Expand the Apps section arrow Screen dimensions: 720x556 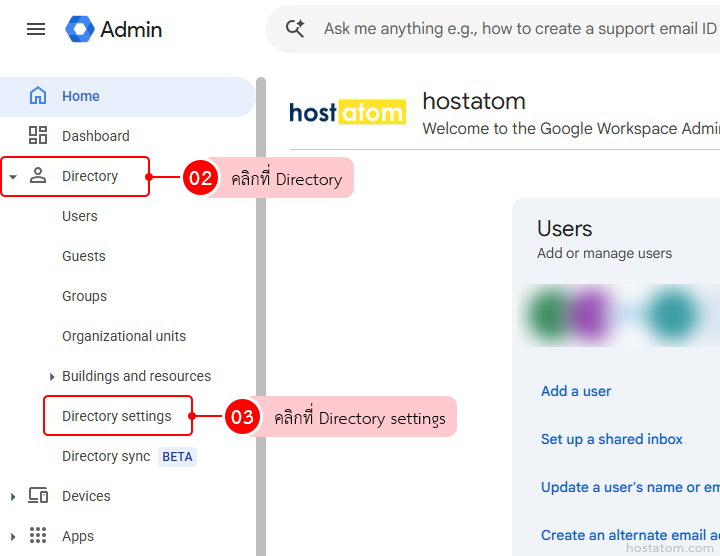[13, 537]
